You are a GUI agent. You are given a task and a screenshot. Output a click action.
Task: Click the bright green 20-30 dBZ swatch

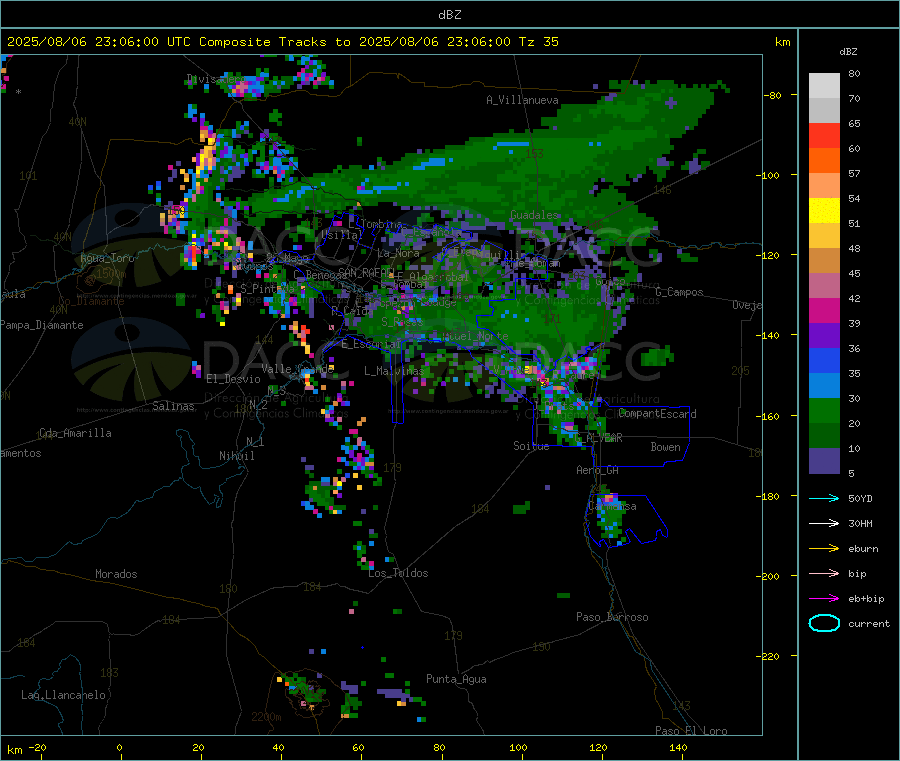pyautogui.click(x=824, y=411)
